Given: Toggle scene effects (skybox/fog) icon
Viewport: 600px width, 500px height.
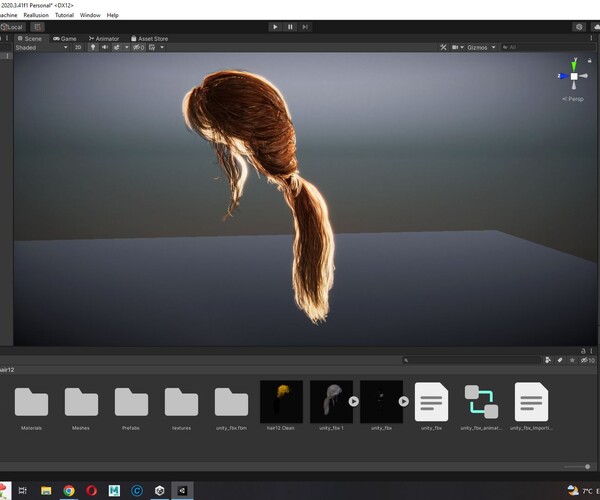Looking at the screenshot, I should coord(116,47).
